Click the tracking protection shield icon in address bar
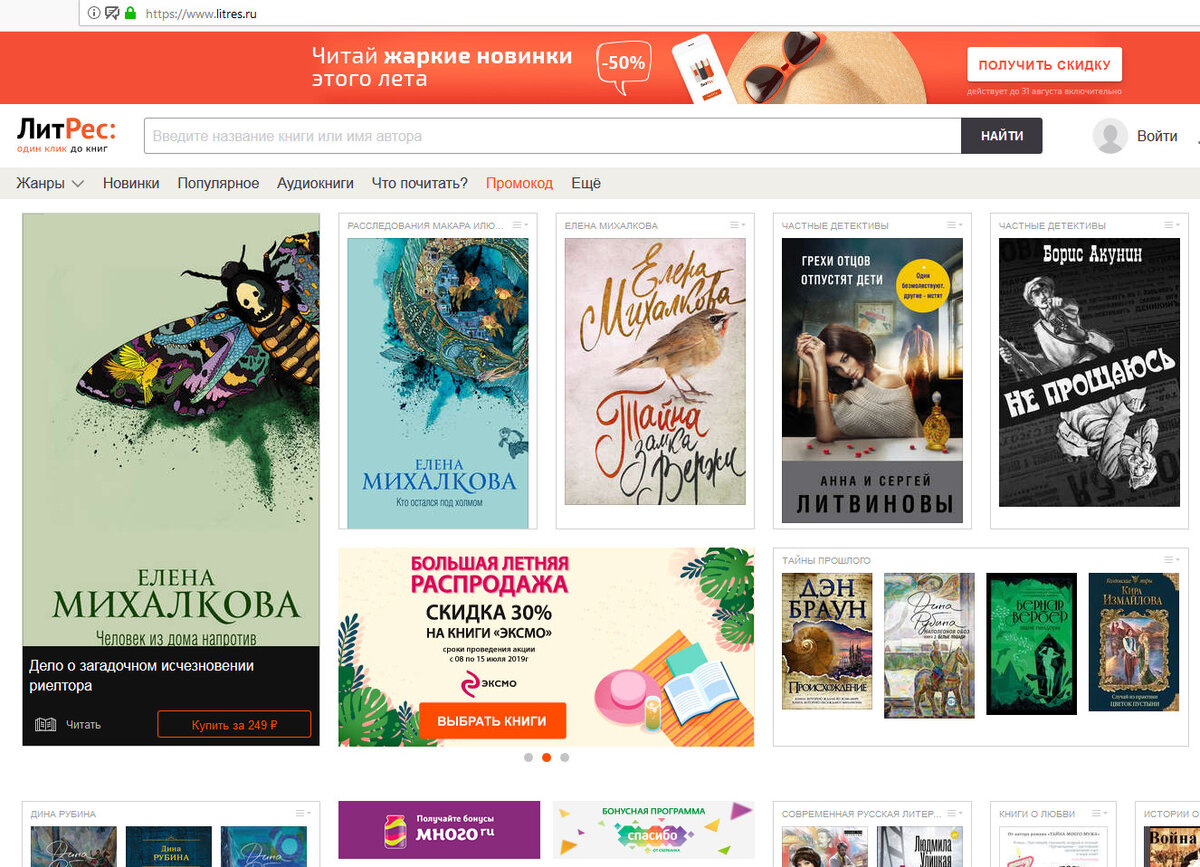 (112, 14)
